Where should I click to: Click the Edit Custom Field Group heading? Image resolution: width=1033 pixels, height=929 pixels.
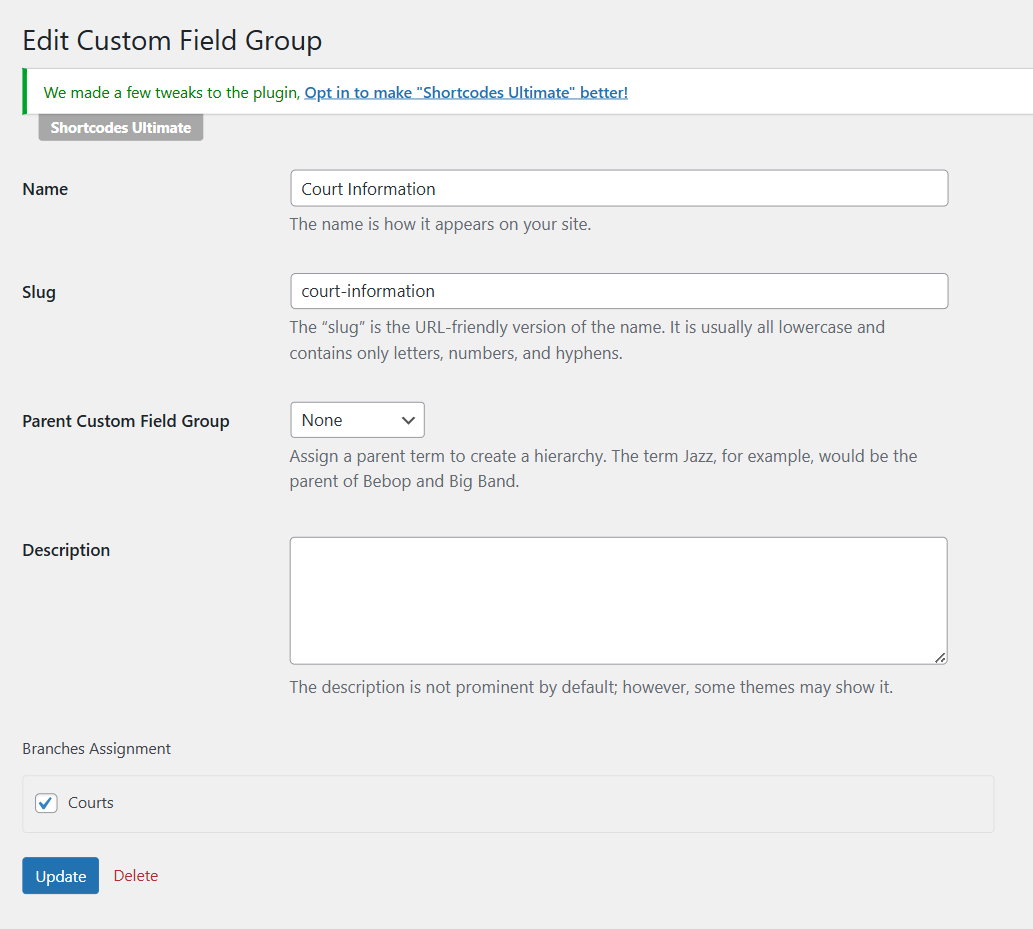point(172,40)
